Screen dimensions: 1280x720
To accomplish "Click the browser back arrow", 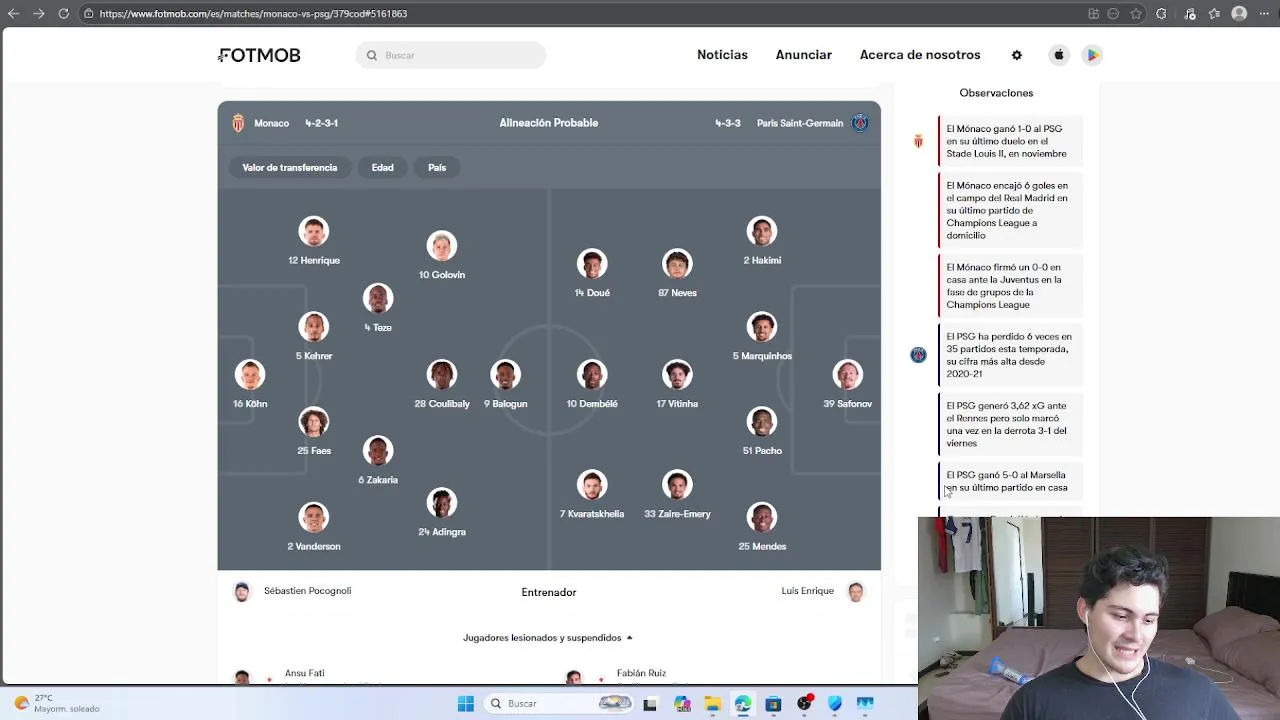I will pos(14,13).
